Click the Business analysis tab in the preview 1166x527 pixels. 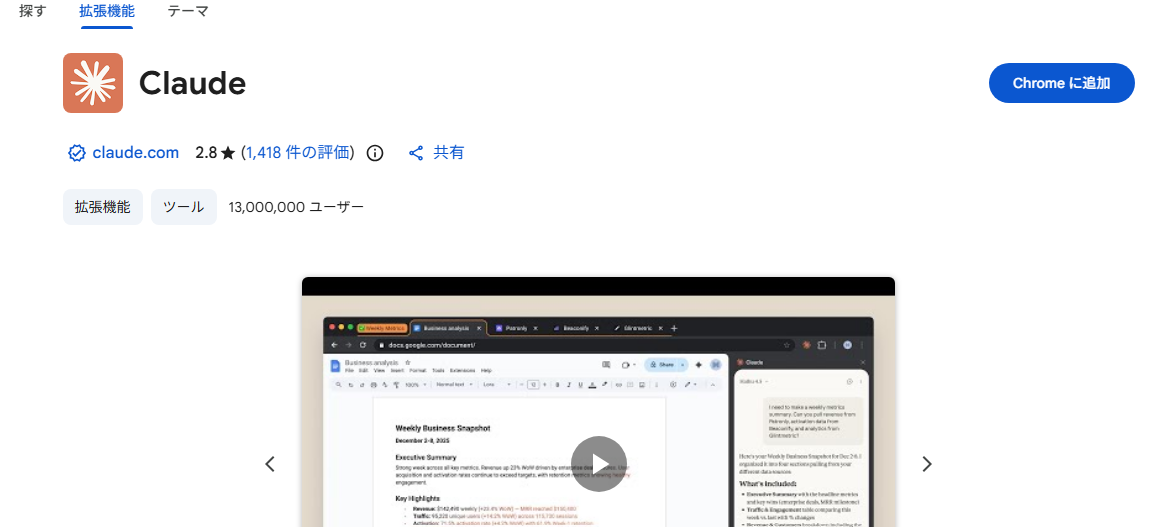tap(448, 328)
